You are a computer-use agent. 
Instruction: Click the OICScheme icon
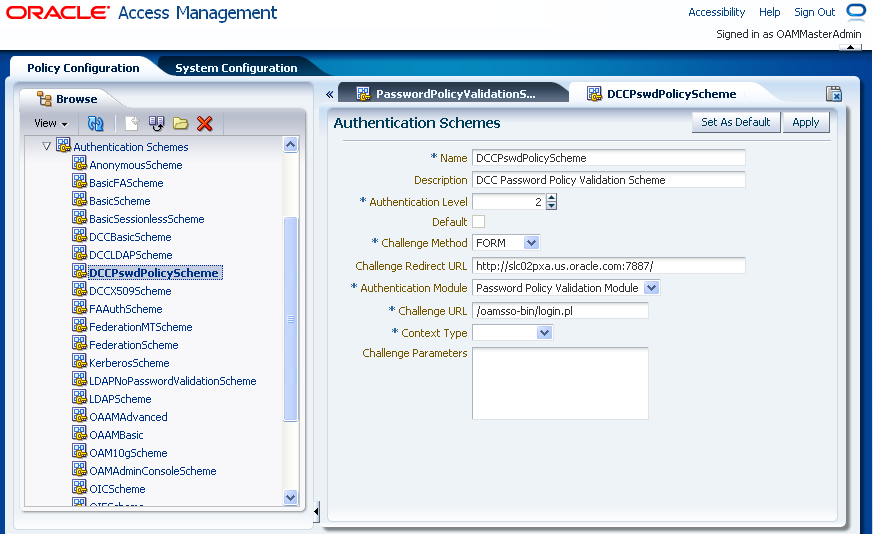click(x=79, y=487)
